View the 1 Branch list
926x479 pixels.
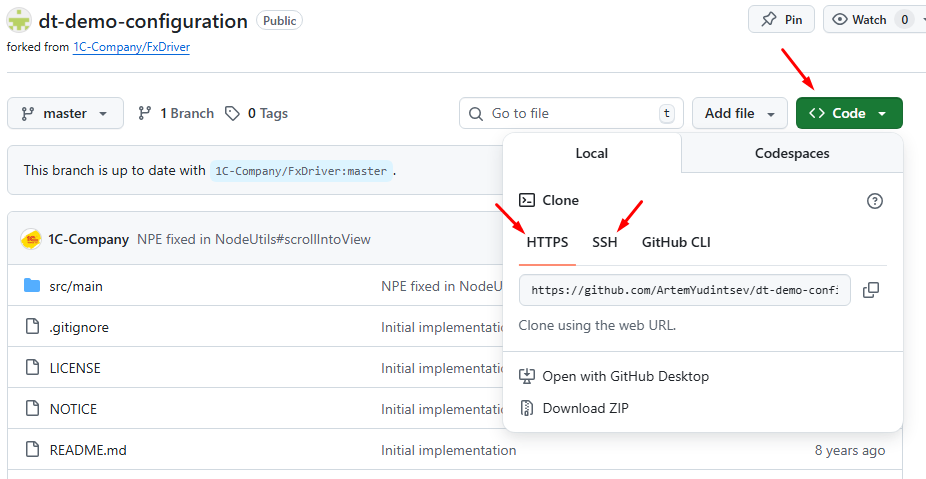(176, 113)
